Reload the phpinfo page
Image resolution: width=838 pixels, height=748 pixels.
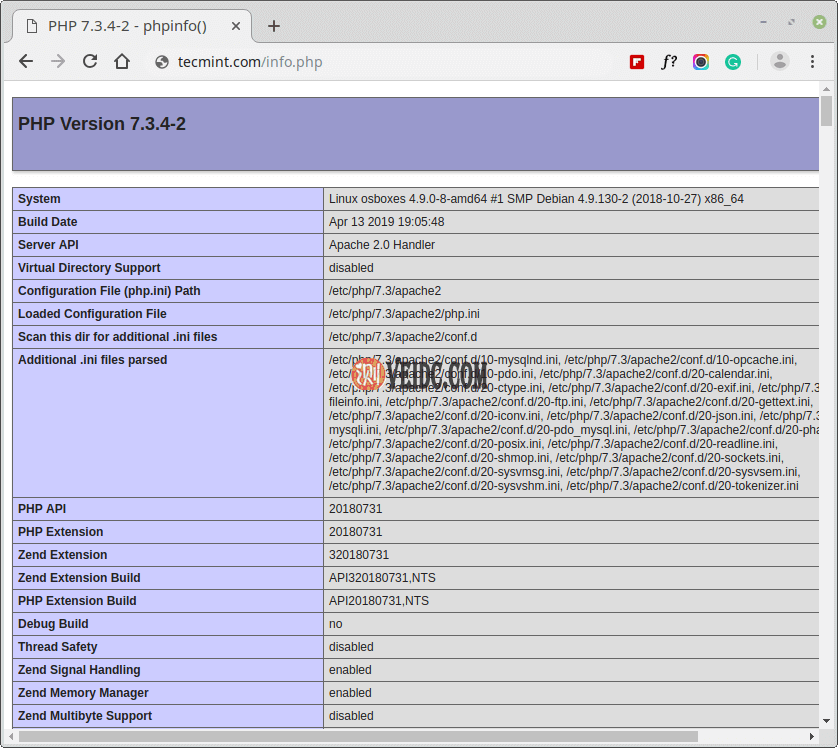[x=90, y=62]
